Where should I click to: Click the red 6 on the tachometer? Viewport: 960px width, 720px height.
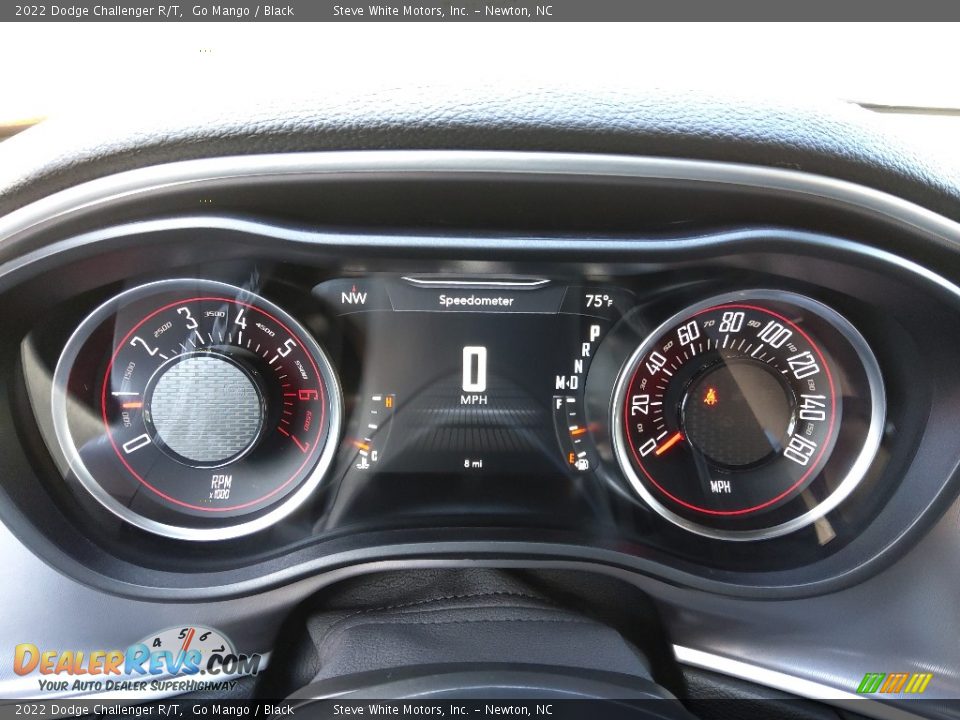coord(308,394)
